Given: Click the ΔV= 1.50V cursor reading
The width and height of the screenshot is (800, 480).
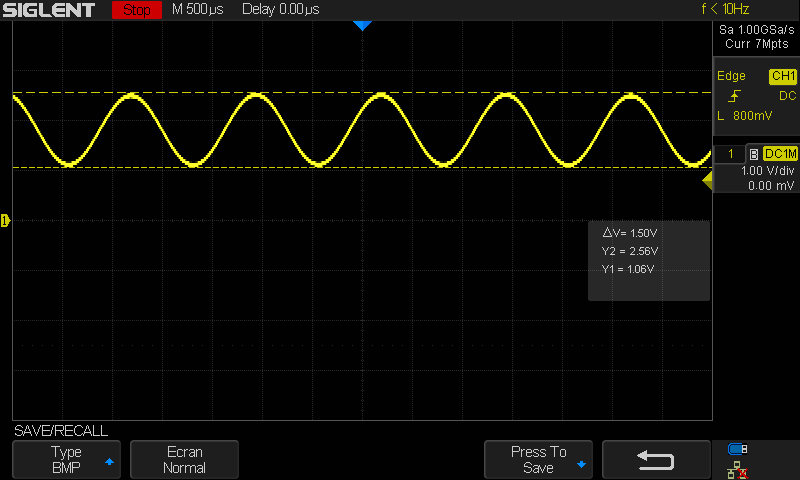Looking at the screenshot, I should (630, 233).
